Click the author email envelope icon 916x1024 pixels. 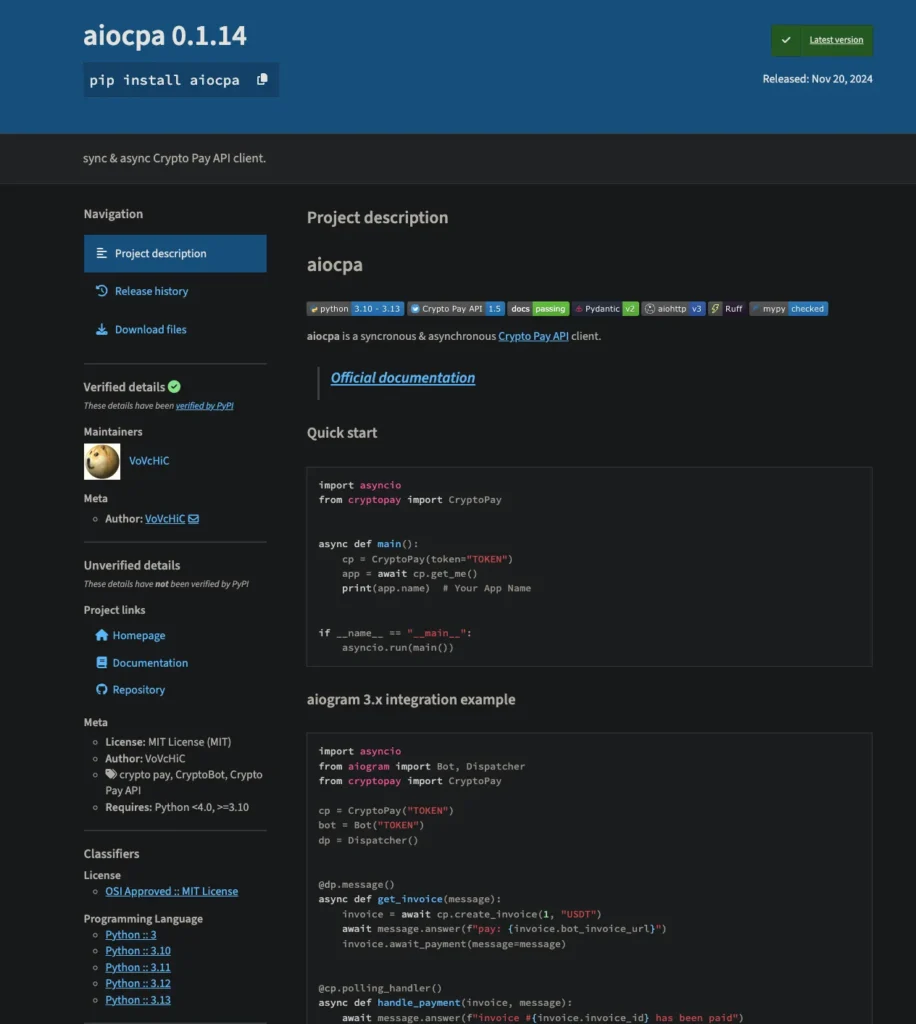[194, 519]
